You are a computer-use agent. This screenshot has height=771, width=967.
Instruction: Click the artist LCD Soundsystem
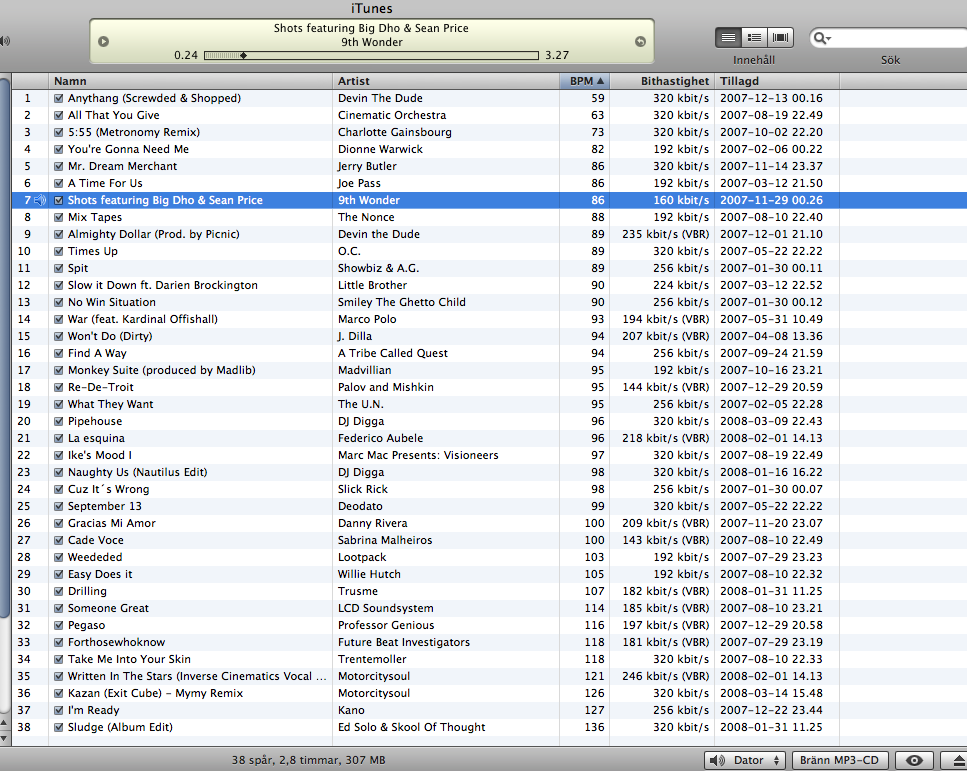click(385, 608)
